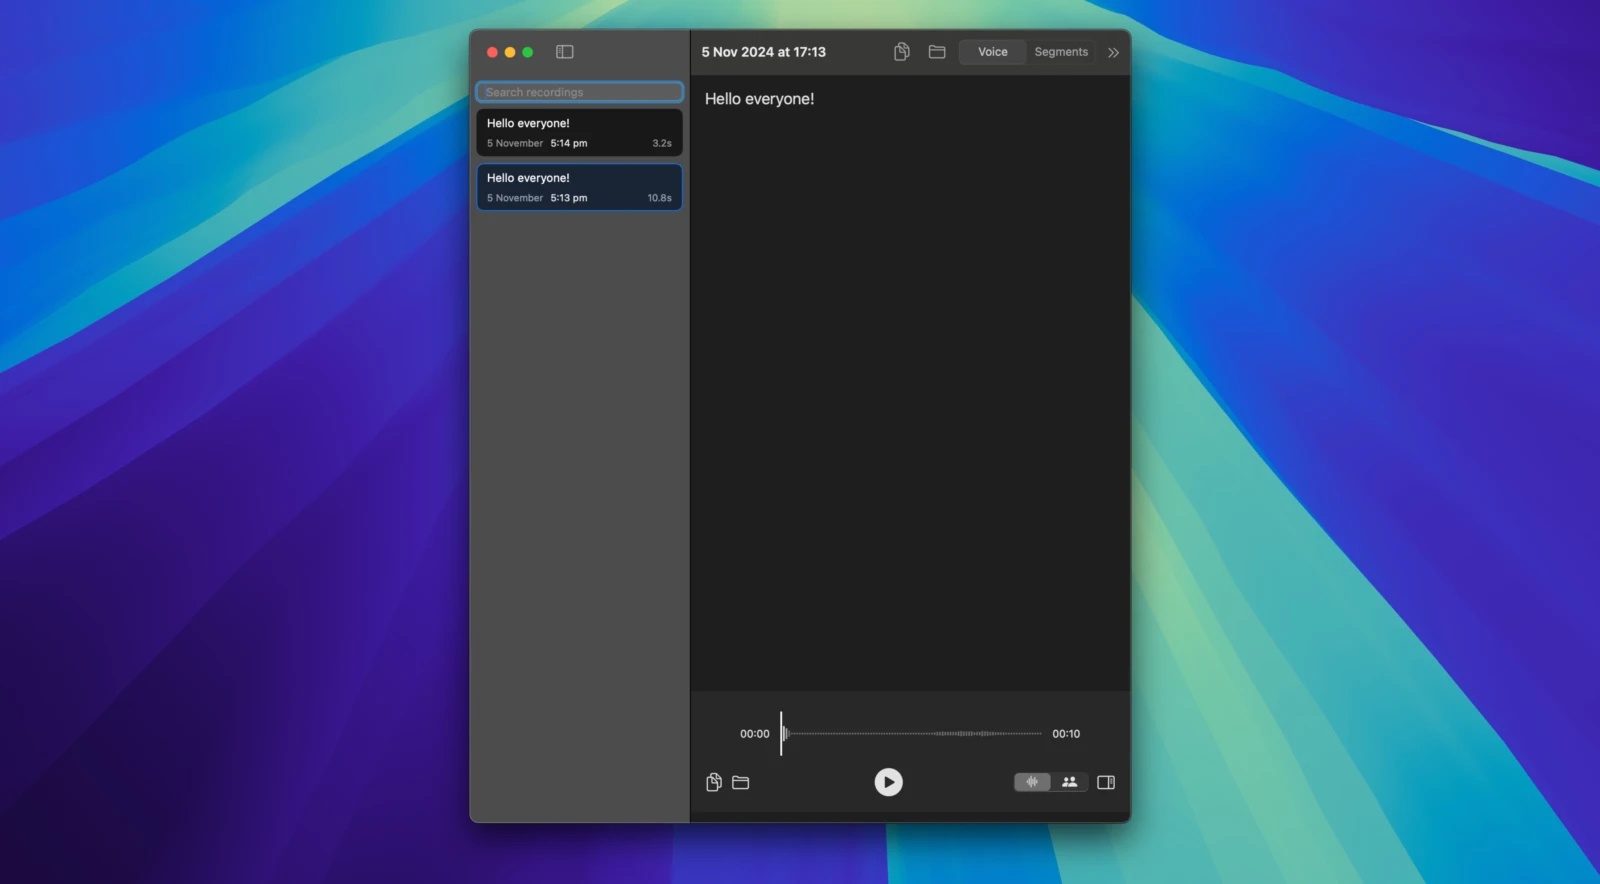Click the "Hello everyone!" transcript text
This screenshot has width=1600, height=884.
(759, 99)
